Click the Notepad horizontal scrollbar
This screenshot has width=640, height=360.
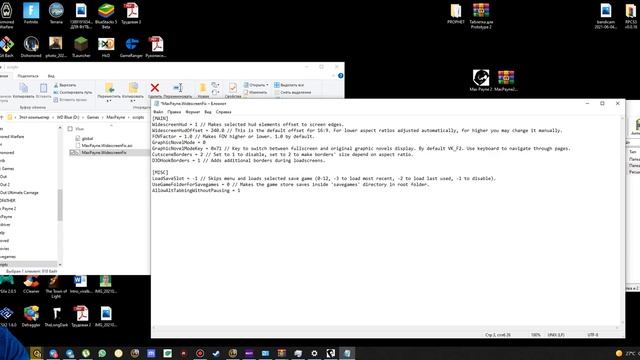386,328
